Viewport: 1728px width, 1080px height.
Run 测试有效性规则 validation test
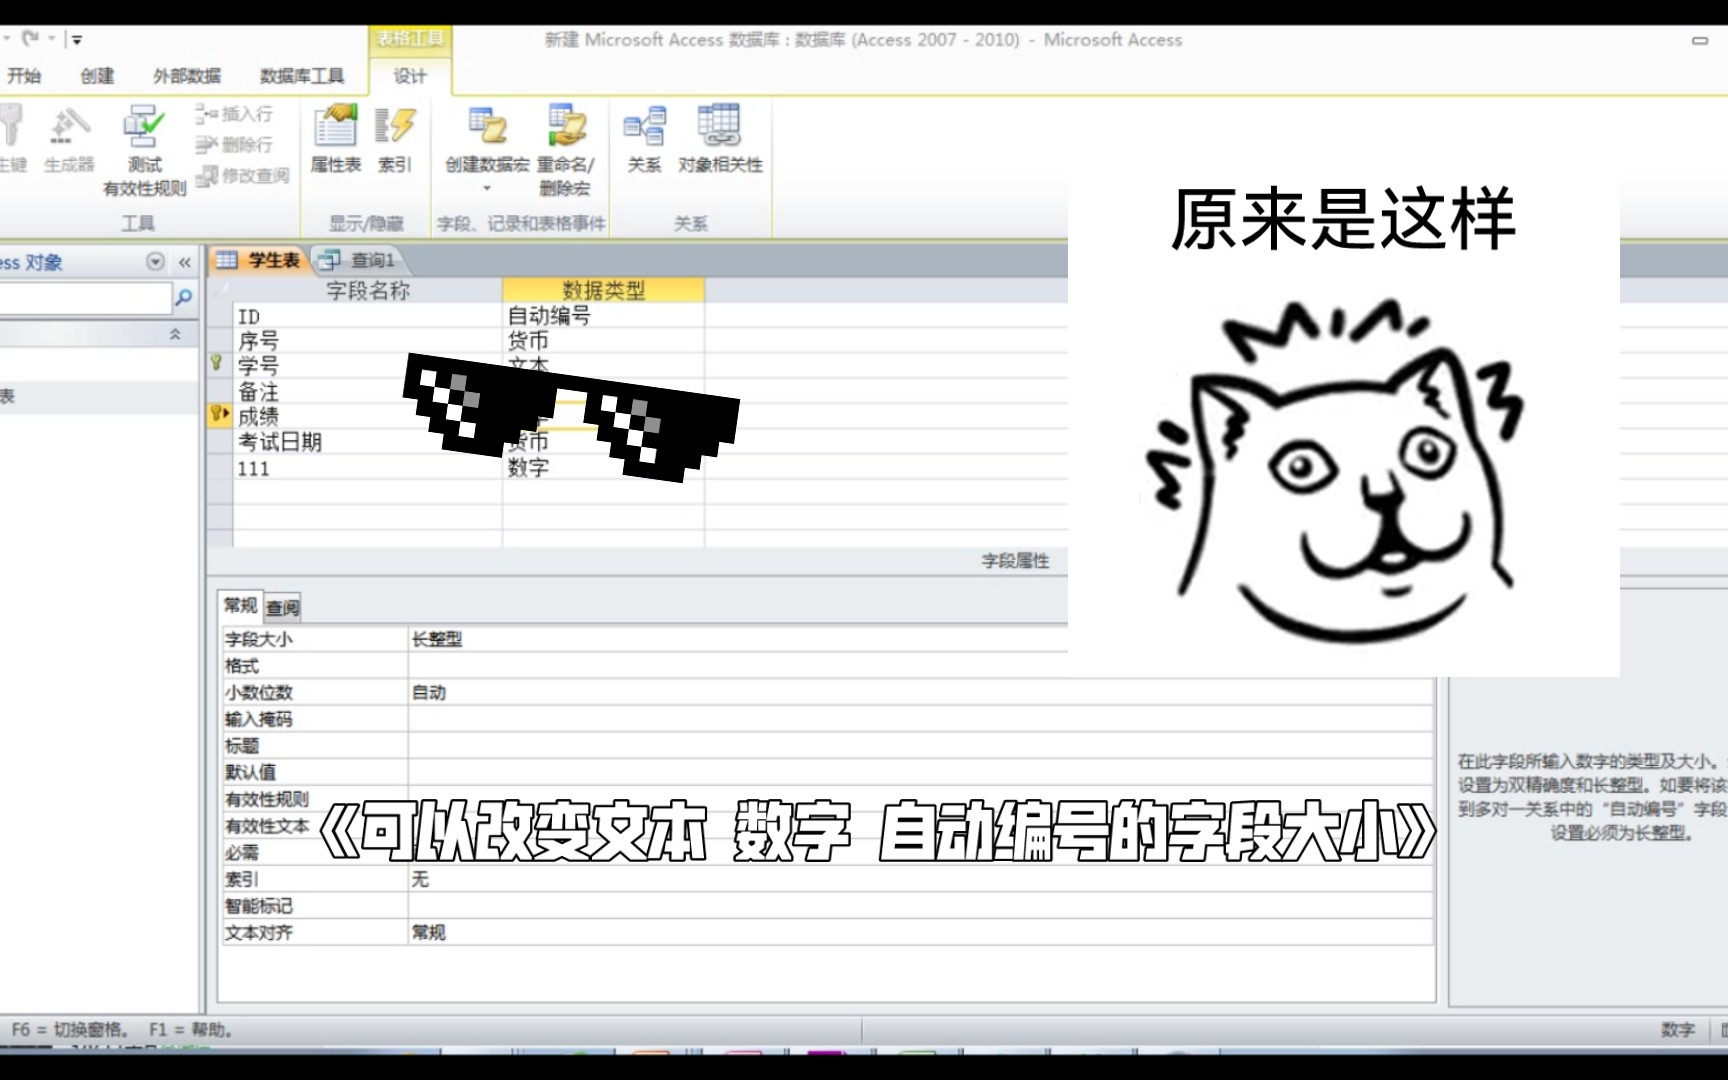coord(144,150)
